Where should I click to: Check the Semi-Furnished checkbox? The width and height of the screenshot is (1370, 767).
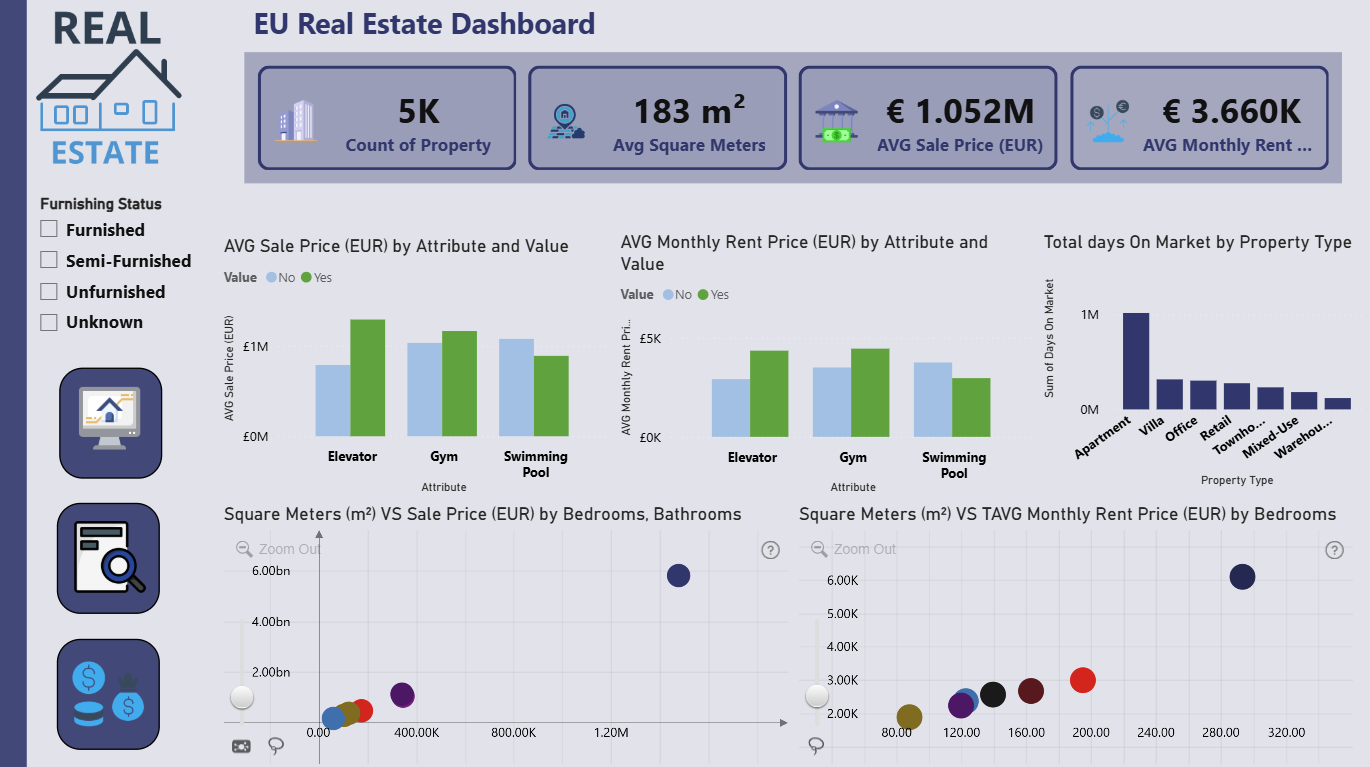49,260
